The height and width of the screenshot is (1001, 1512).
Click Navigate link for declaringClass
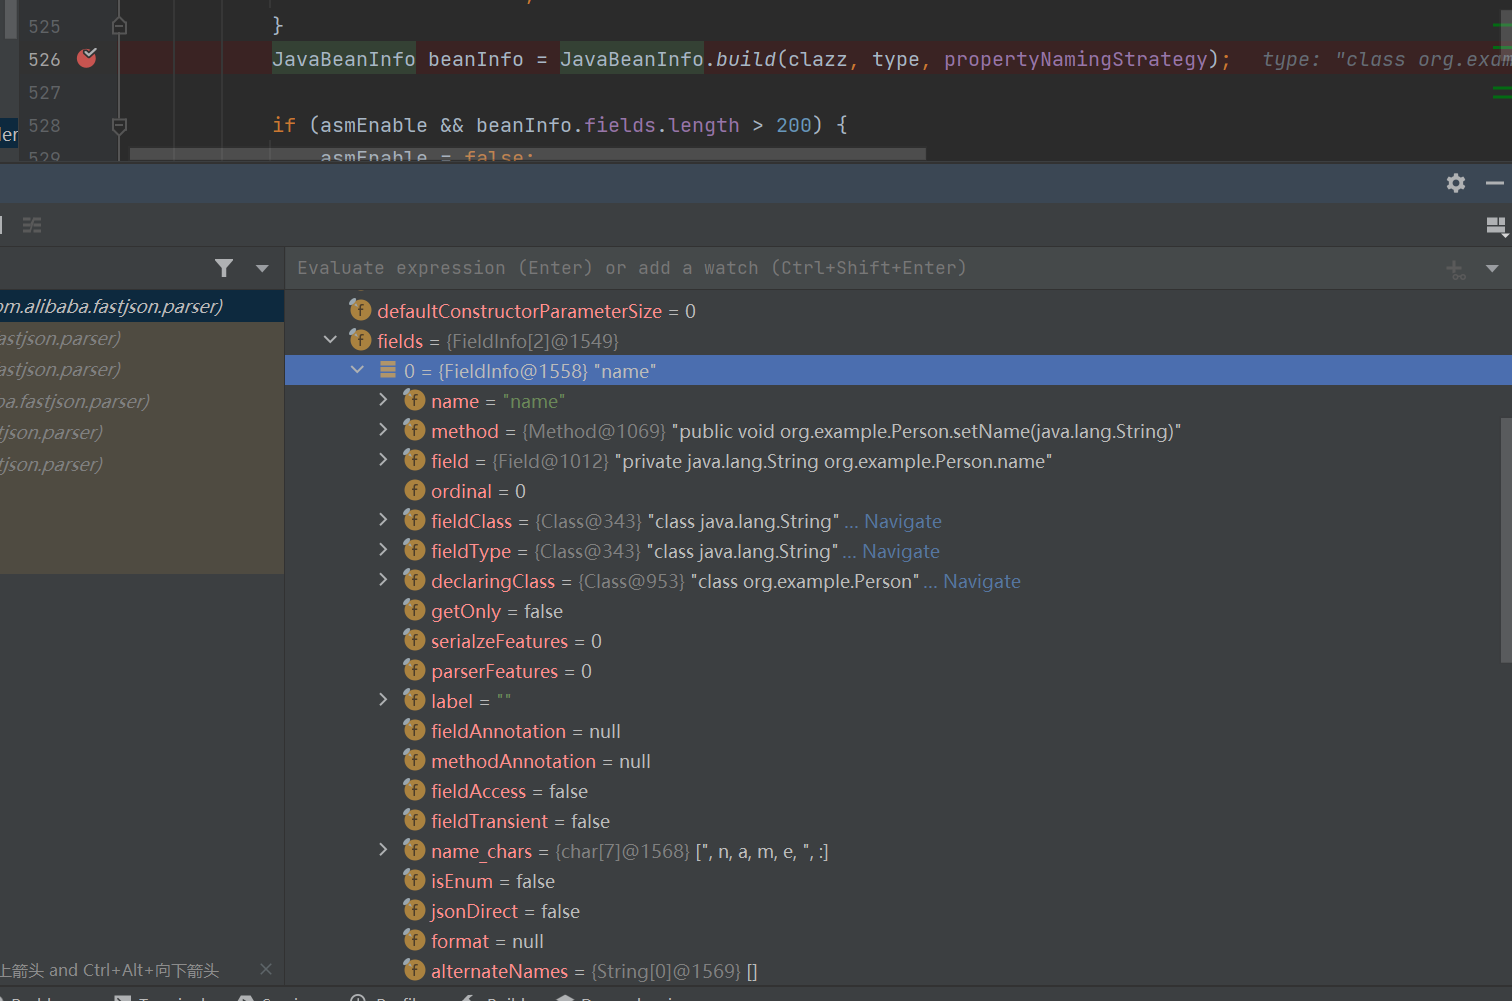[x=981, y=581]
